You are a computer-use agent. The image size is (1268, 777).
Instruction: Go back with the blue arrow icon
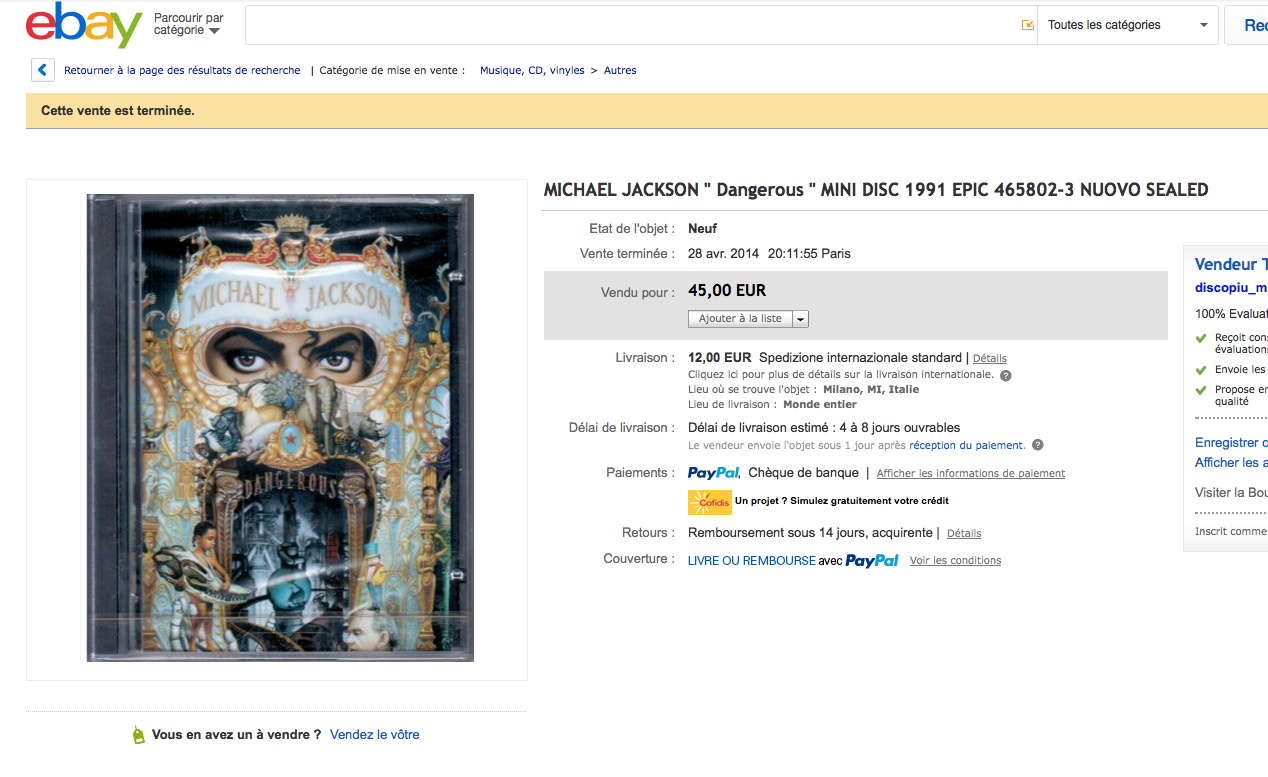click(42, 70)
